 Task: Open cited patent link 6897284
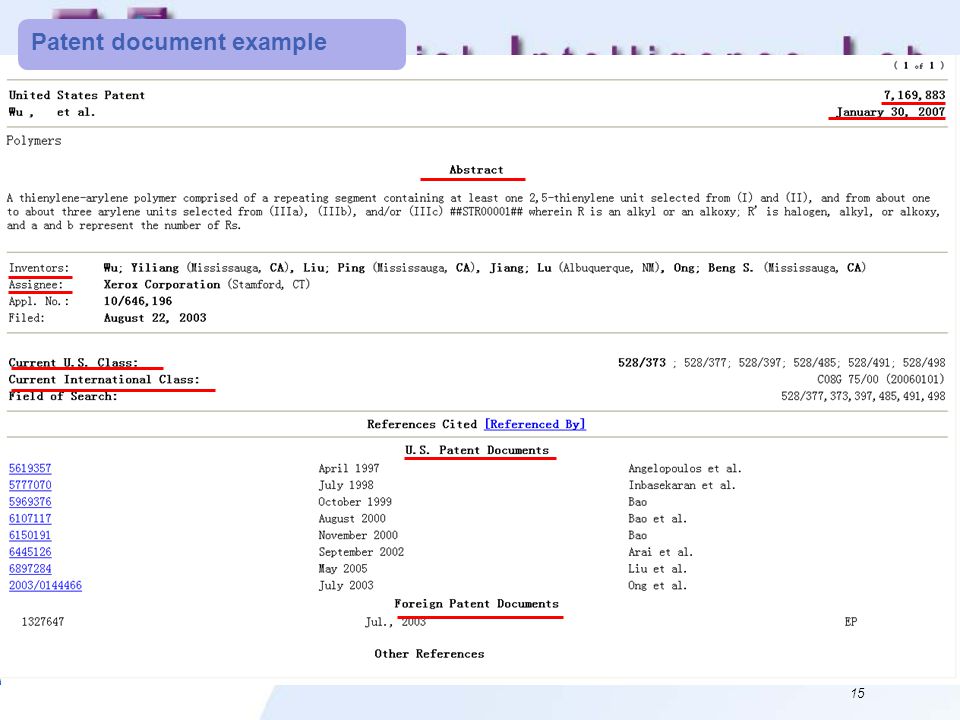click(30, 569)
